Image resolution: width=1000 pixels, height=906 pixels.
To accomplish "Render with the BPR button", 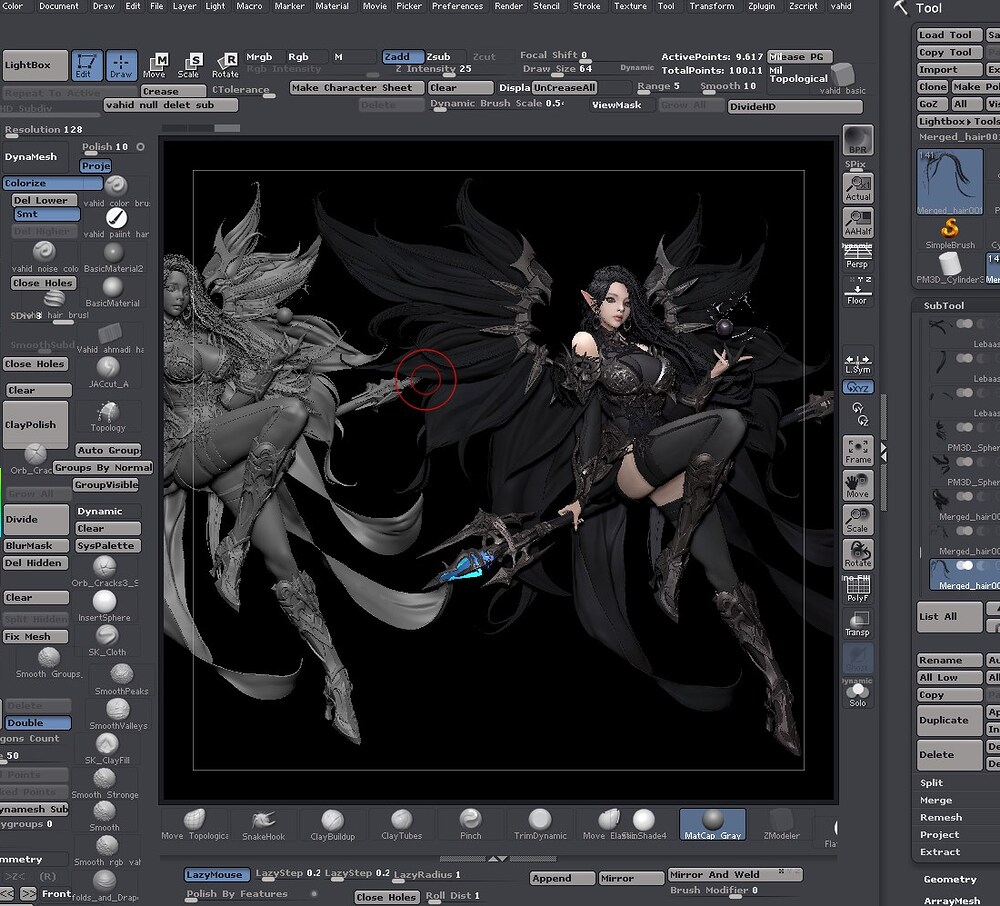I will pyautogui.click(x=858, y=140).
